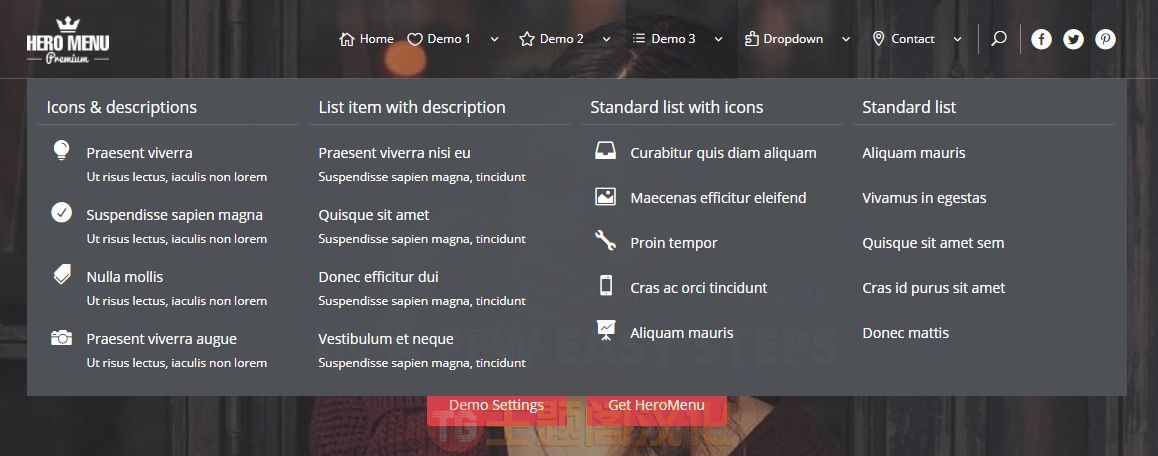1158x456 pixels.
Task: Click the house icon beside Home
Action: (347, 39)
